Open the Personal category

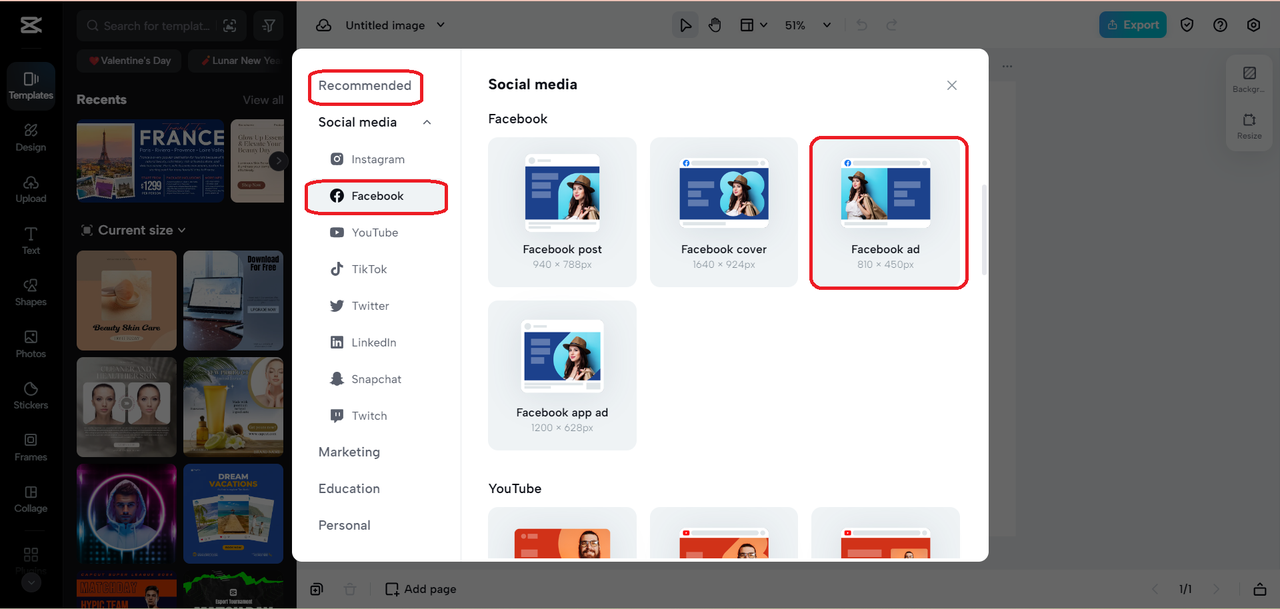[x=344, y=525]
